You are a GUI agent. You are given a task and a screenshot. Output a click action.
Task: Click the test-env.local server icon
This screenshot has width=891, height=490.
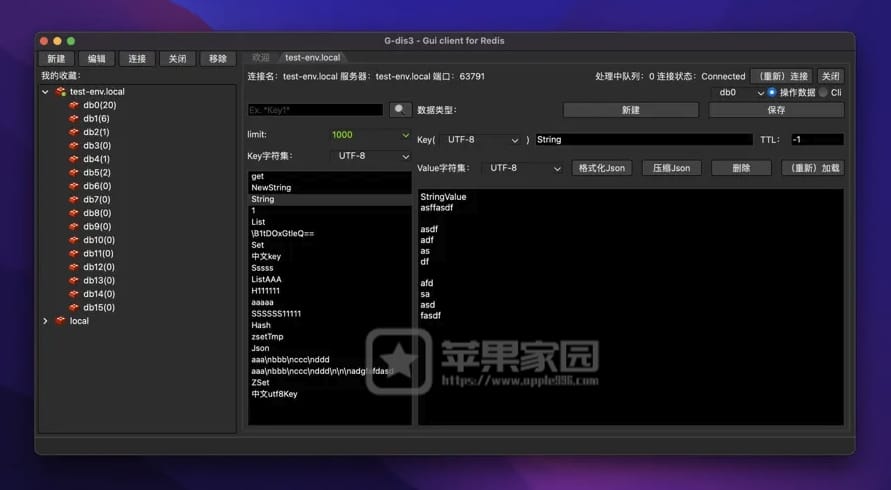[61, 92]
